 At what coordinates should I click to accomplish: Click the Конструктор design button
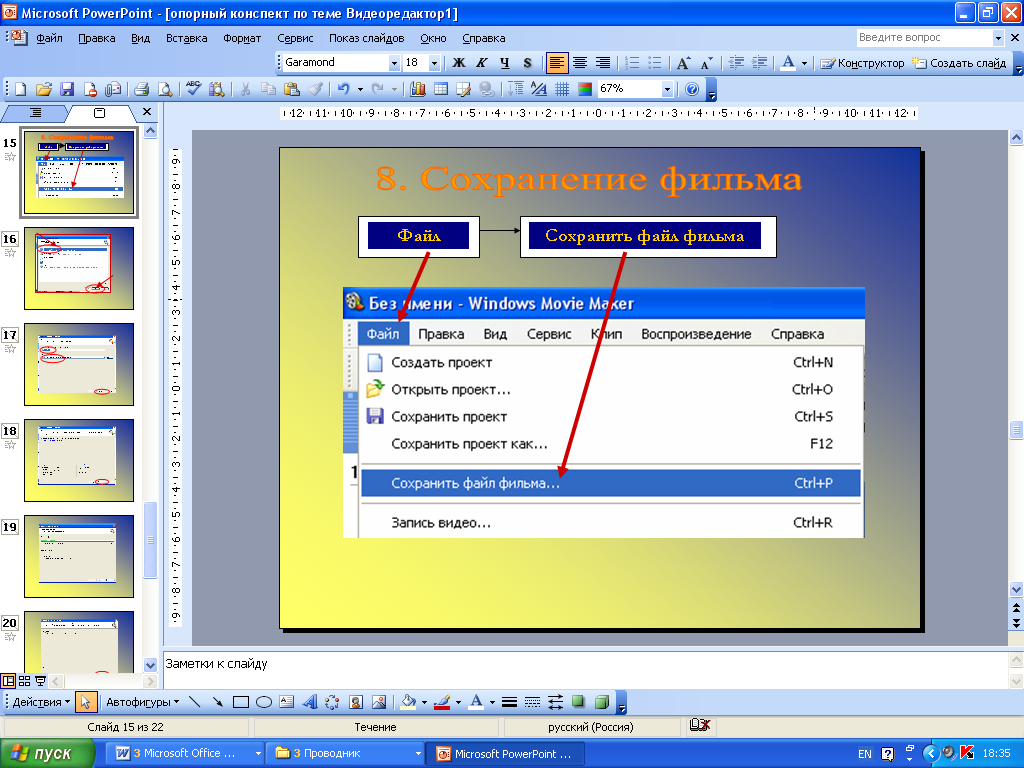click(862, 63)
